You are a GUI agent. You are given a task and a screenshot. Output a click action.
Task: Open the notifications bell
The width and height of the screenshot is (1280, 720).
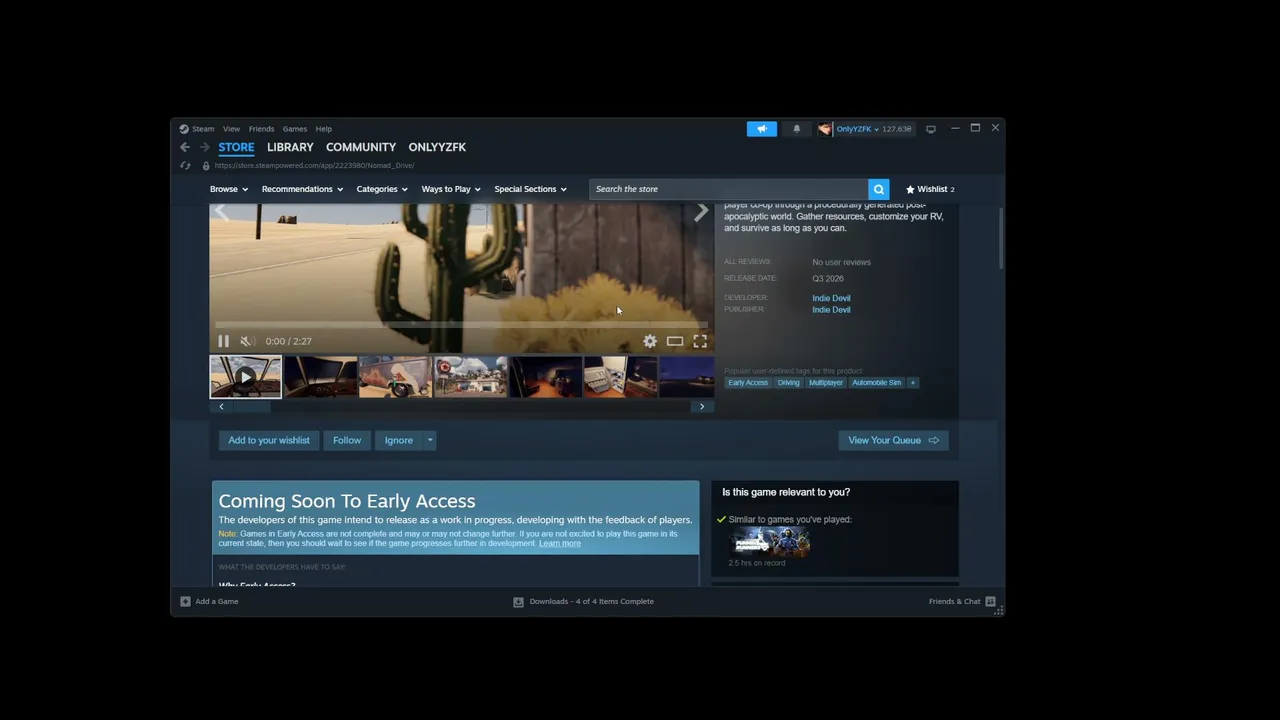pyautogui.click(x=797, y=129)
